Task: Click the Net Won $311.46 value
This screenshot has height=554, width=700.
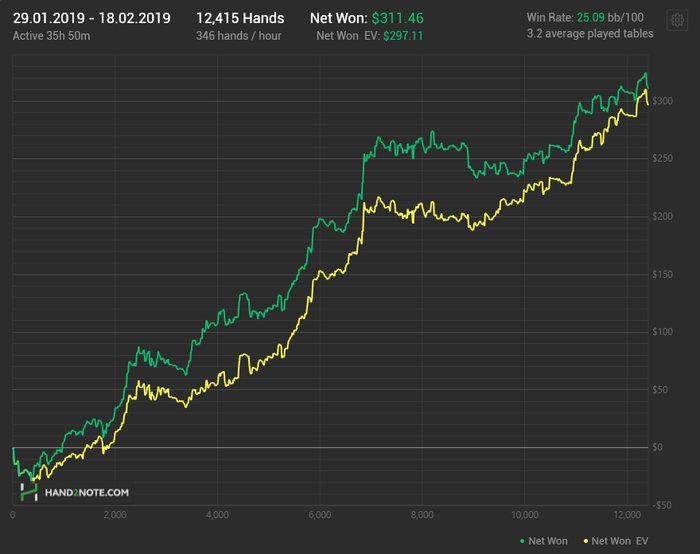Action: tap(398, 18)
